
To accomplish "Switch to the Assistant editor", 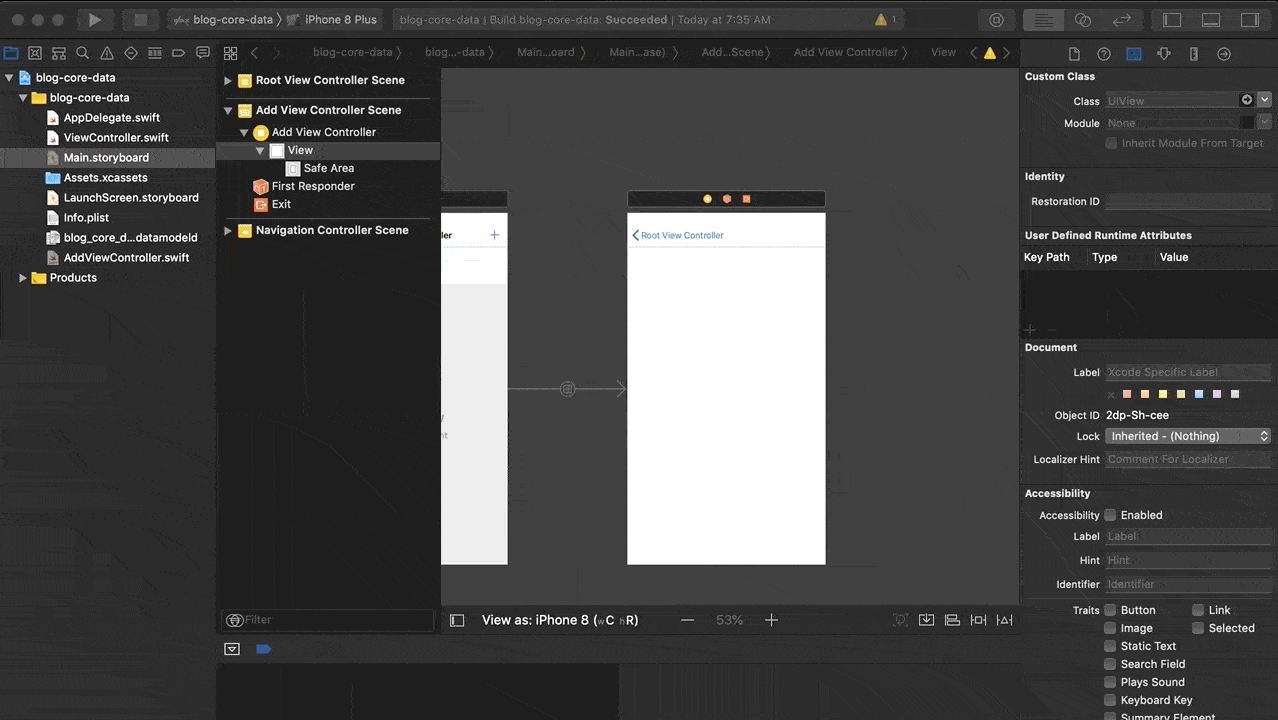I will click(1083, 20).
